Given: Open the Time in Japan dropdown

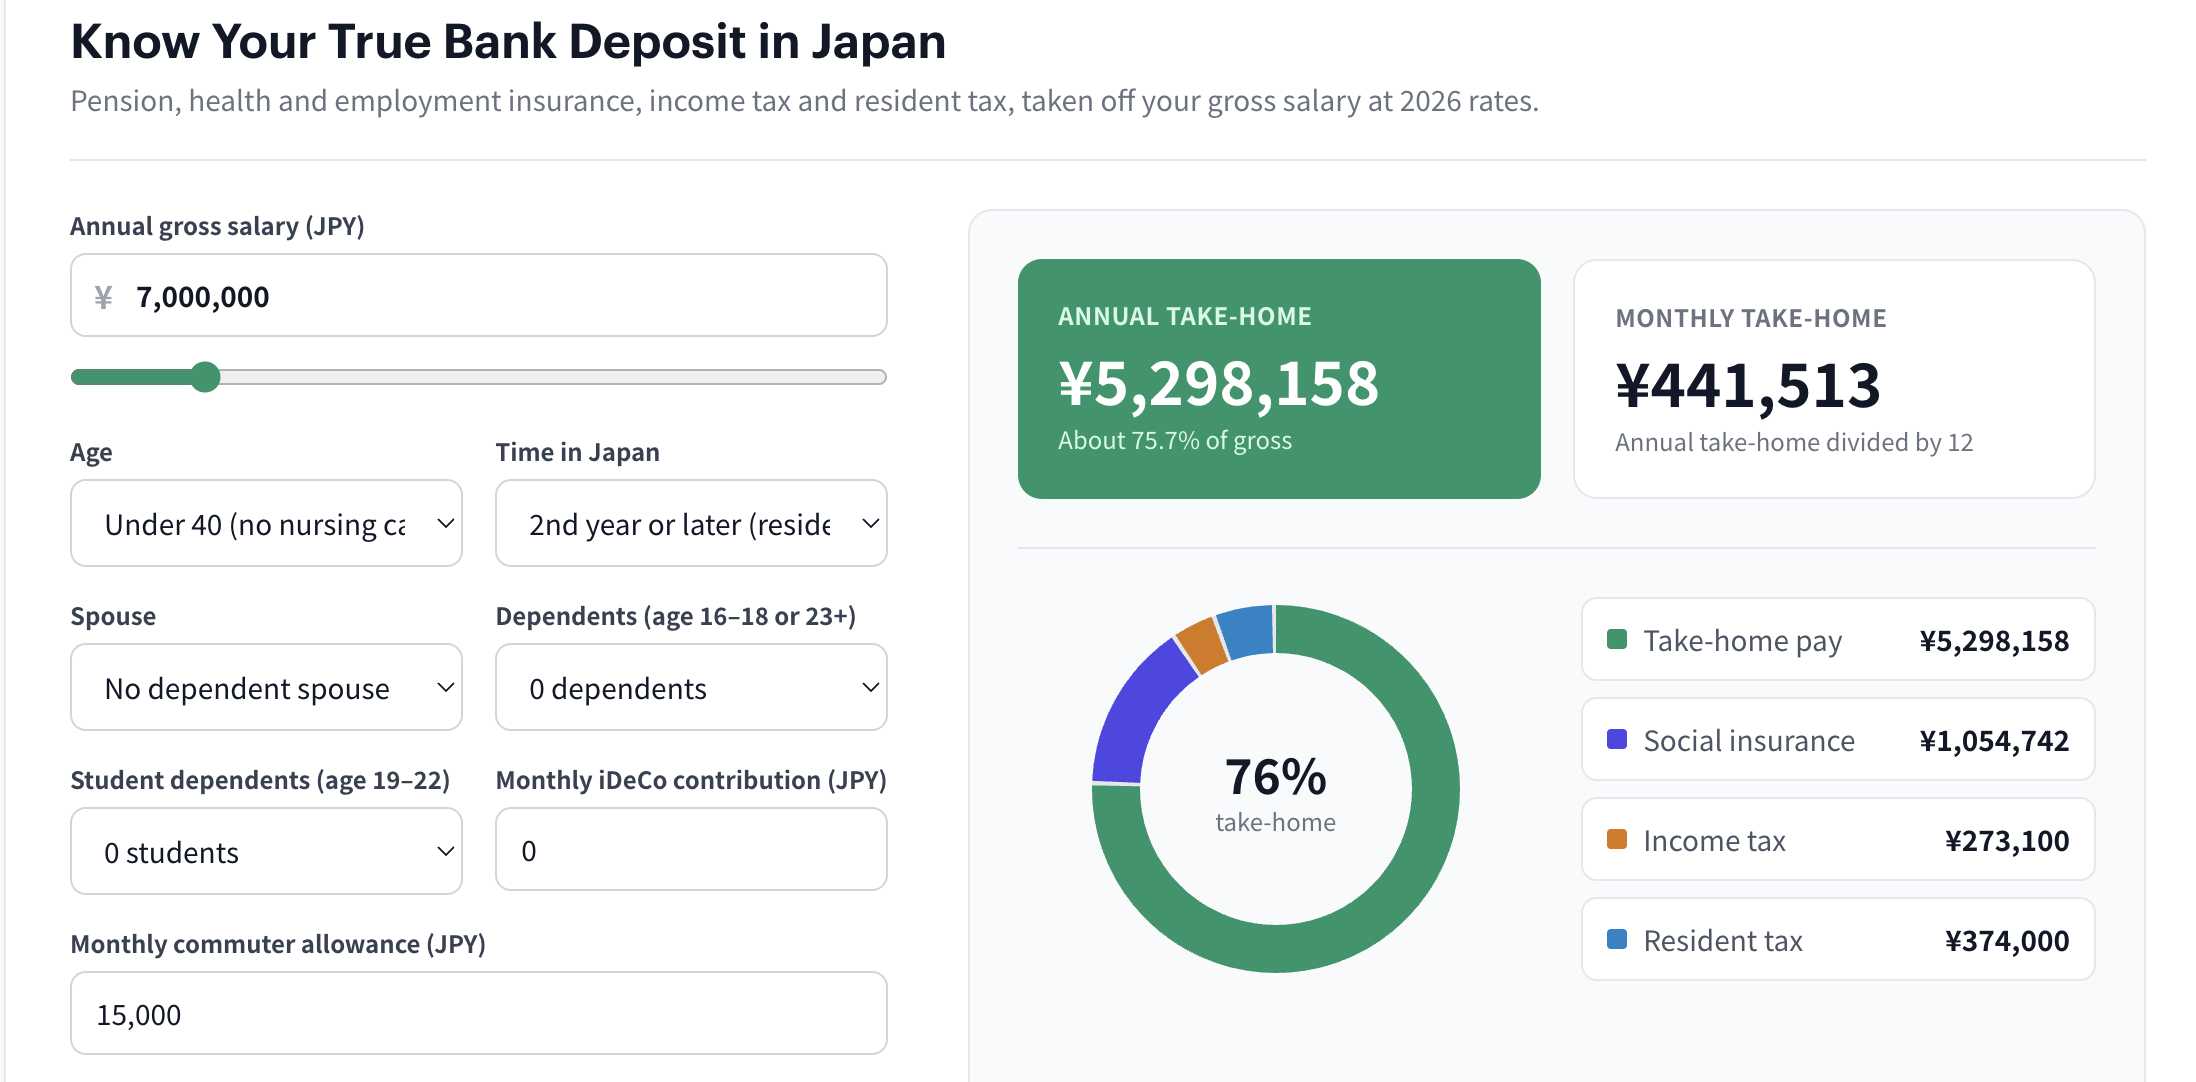Looking at the screenshot, I should point(691,524).
